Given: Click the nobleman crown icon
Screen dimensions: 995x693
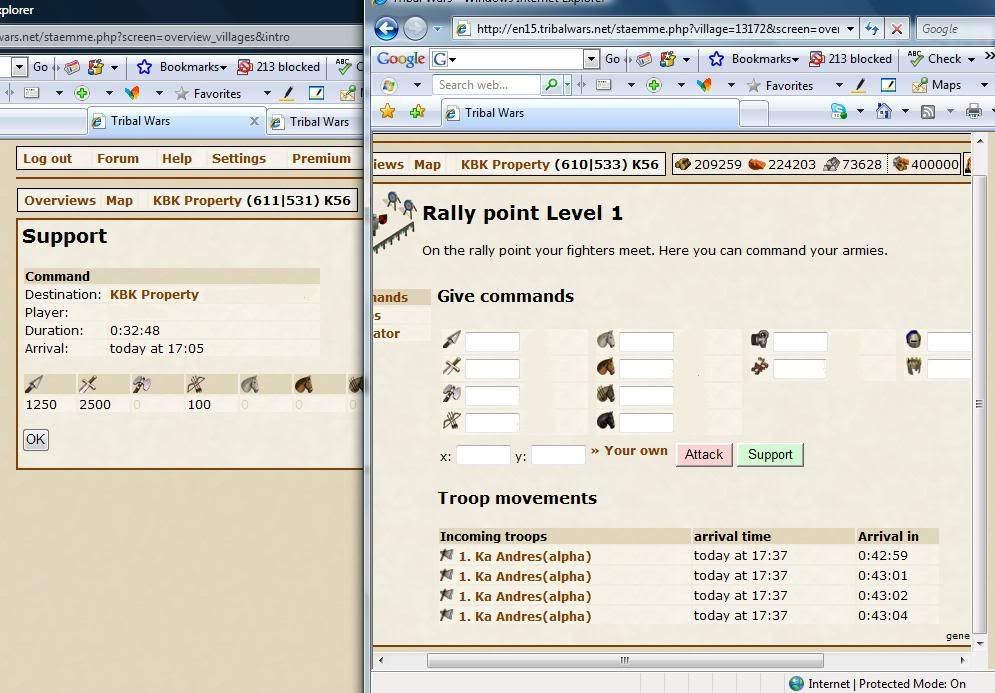Looking at the screenshot, I should pos(914,367).
